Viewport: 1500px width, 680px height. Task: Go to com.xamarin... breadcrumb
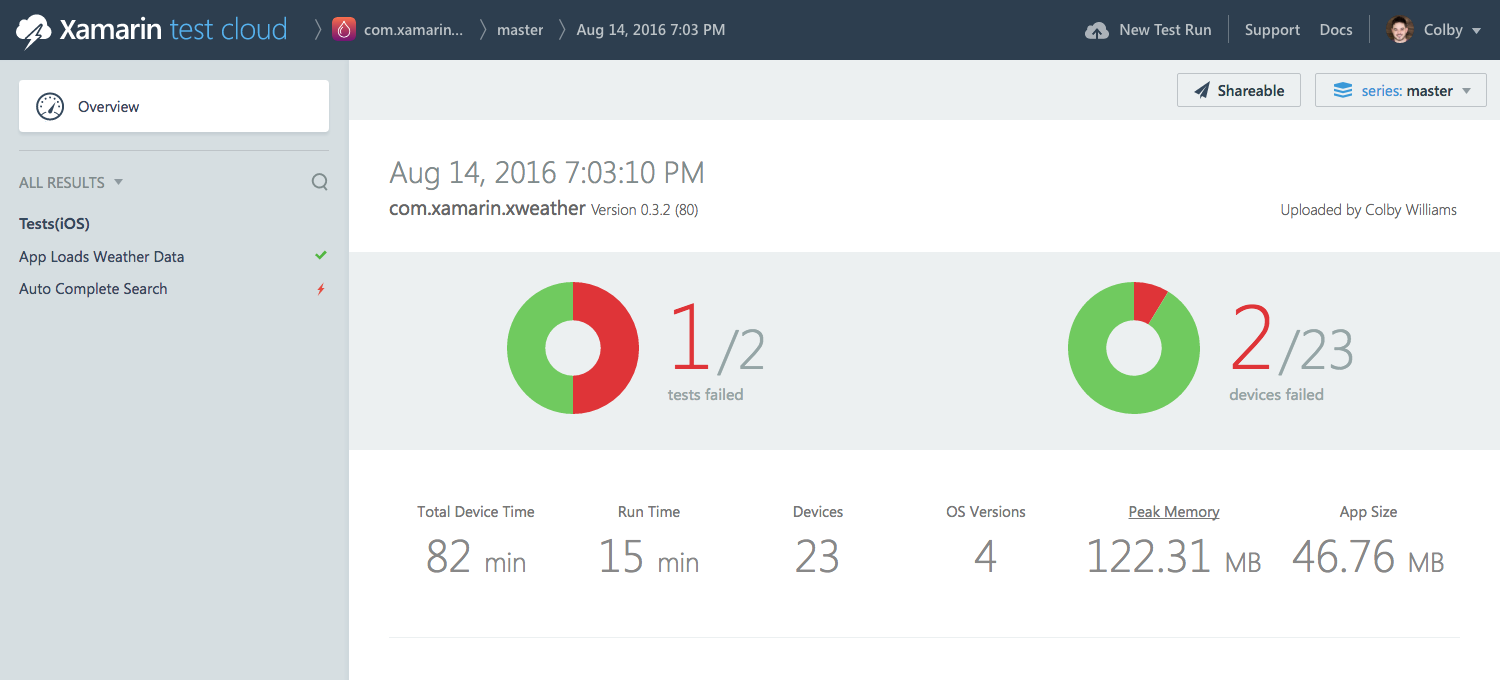pos(413,30)
